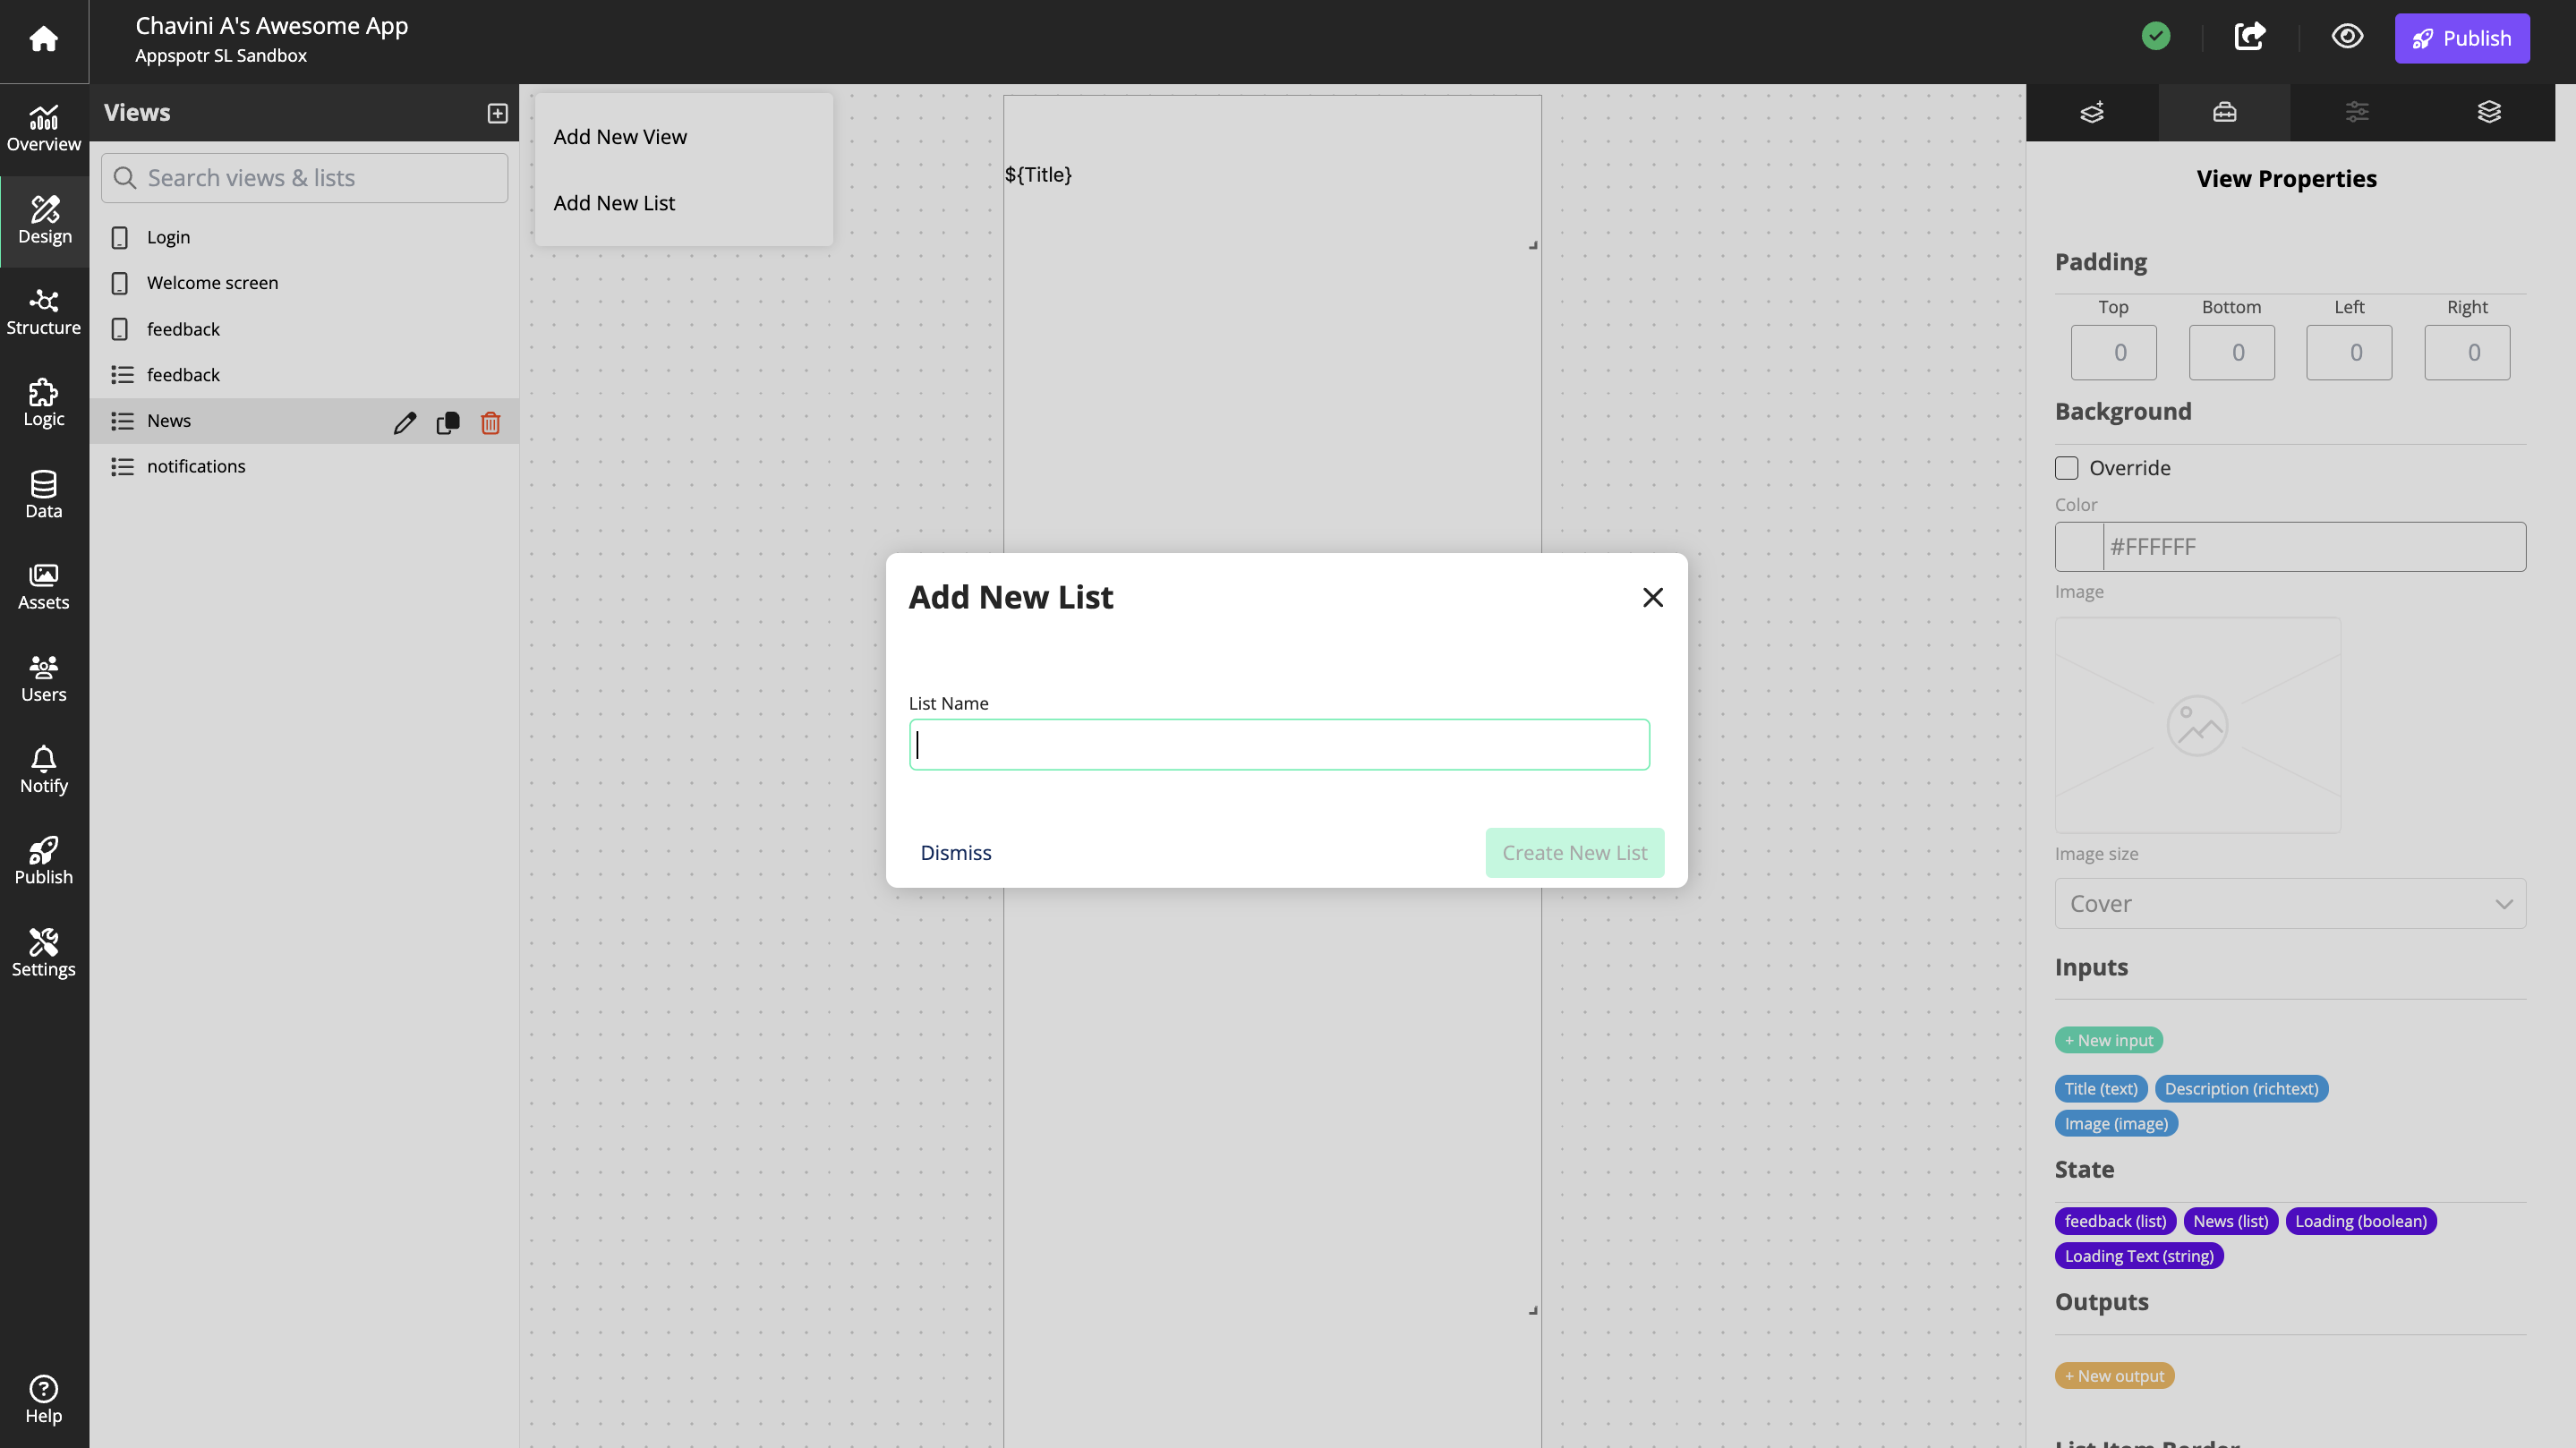Select Add New View menu item
Viewport: 2576px width, 1448px height.
pyautogui.click(x=684, y=137)
